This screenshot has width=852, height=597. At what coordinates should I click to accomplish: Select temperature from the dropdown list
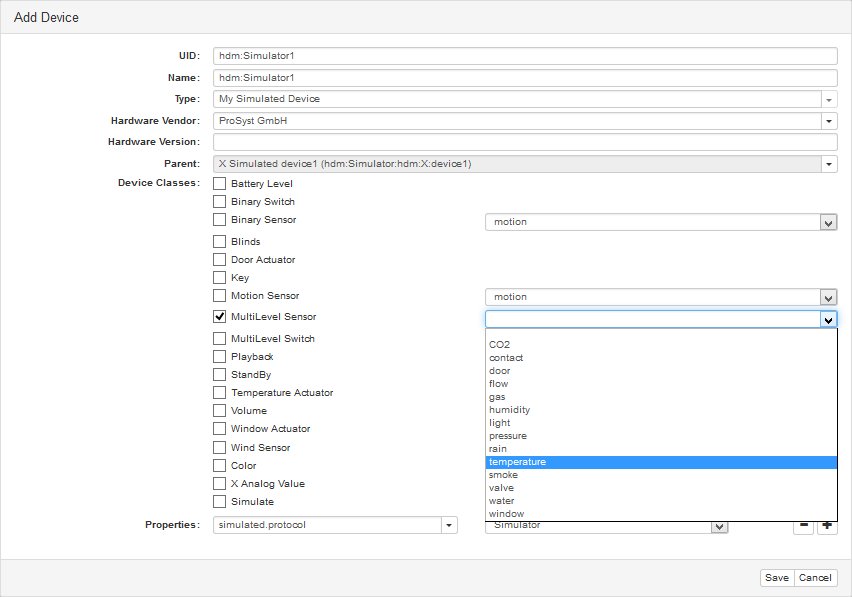(x=660, y=462)
